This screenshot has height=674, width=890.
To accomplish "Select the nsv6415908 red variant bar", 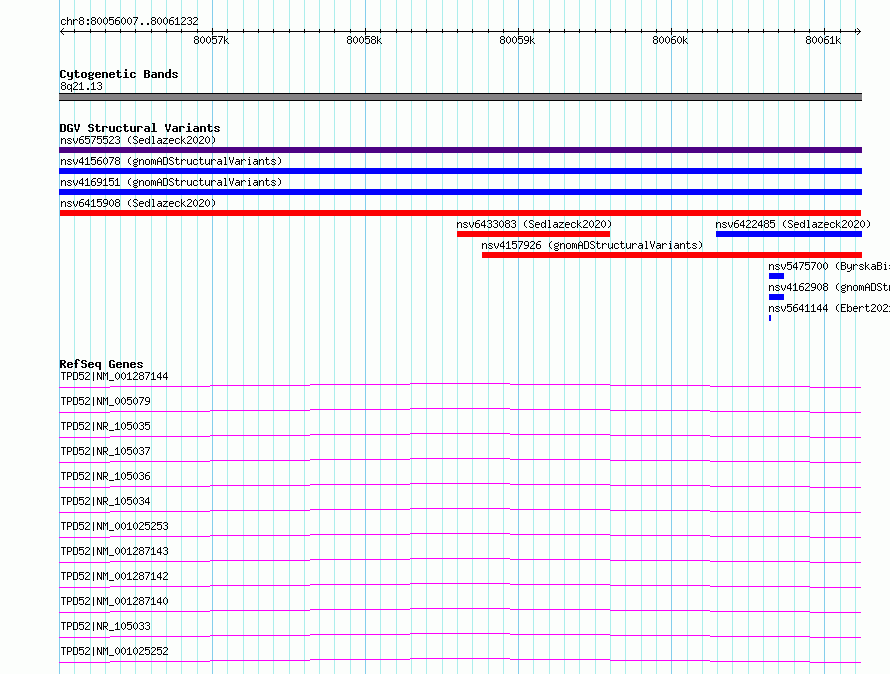I will point(460,213).
